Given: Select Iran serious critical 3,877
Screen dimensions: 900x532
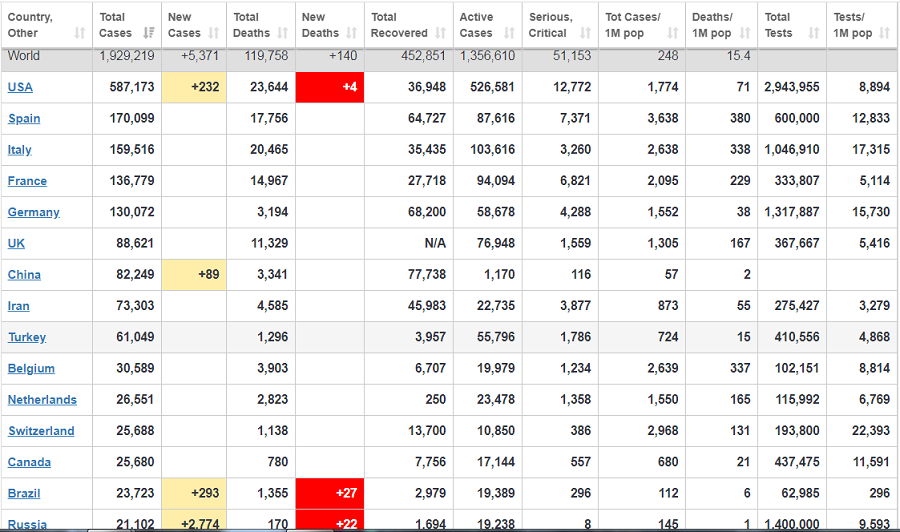Looking at the screenshot, I should 576,306.
